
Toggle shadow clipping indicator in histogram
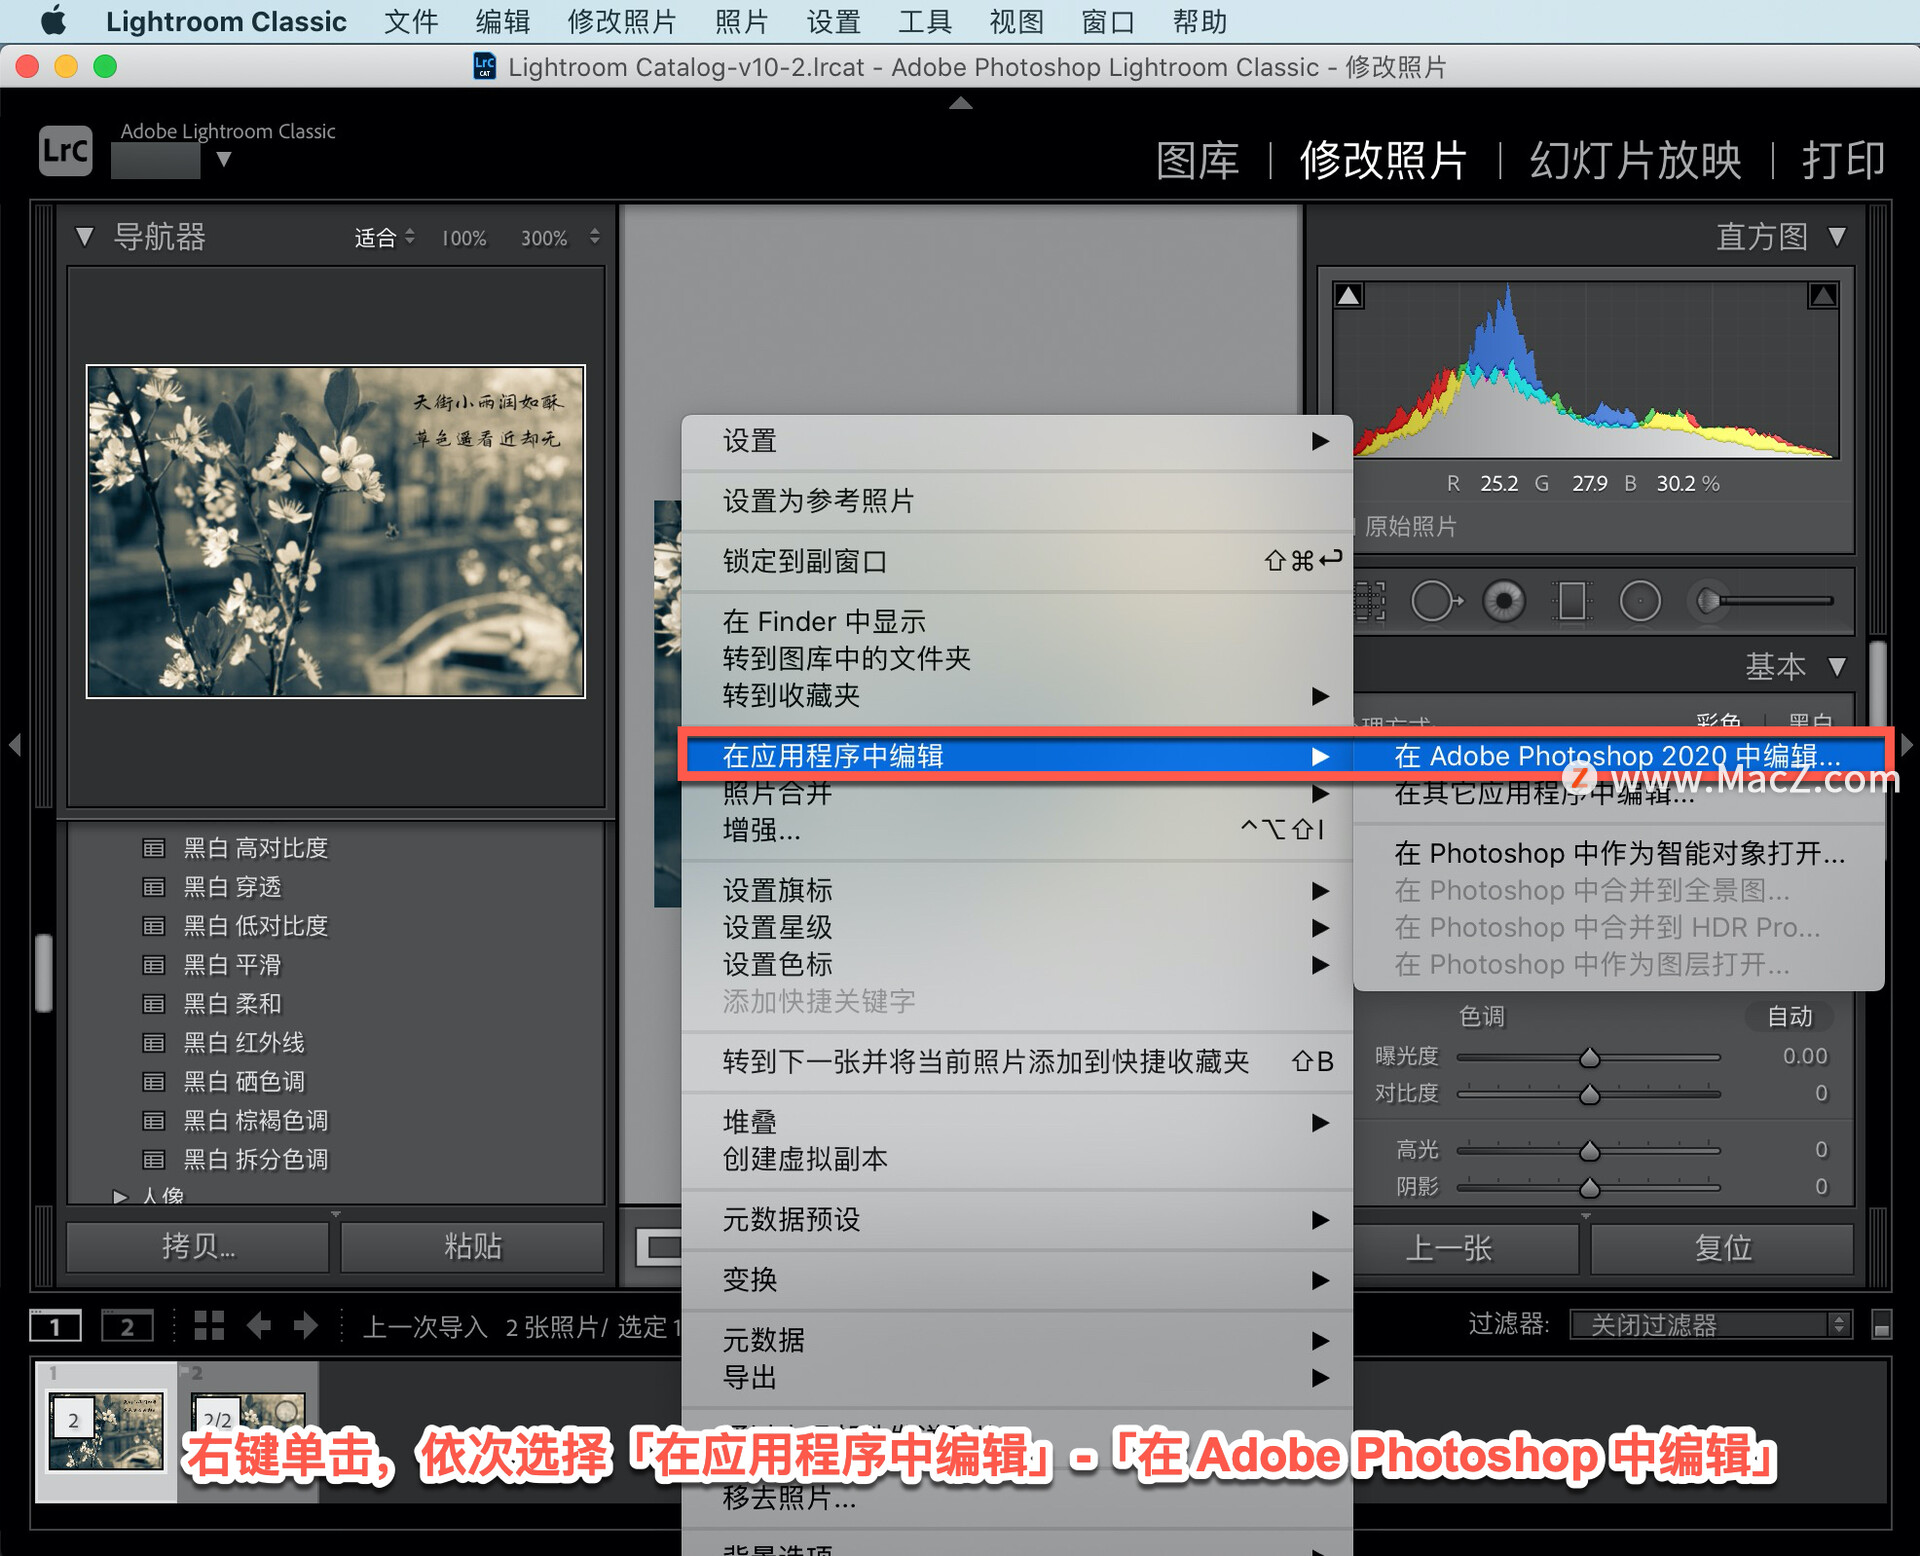1348,296
